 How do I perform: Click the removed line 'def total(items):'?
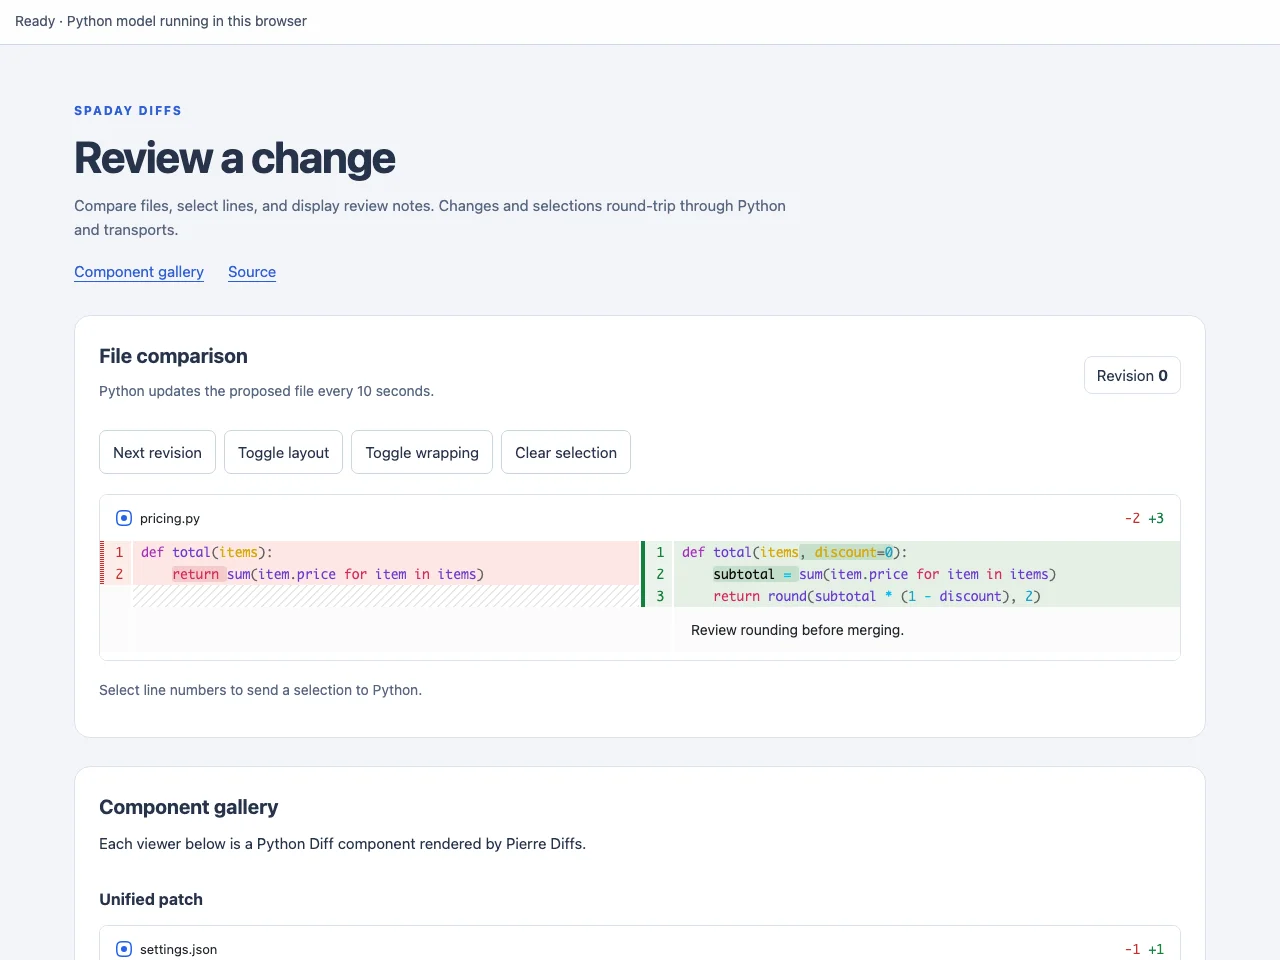click(x=386, y=552)
